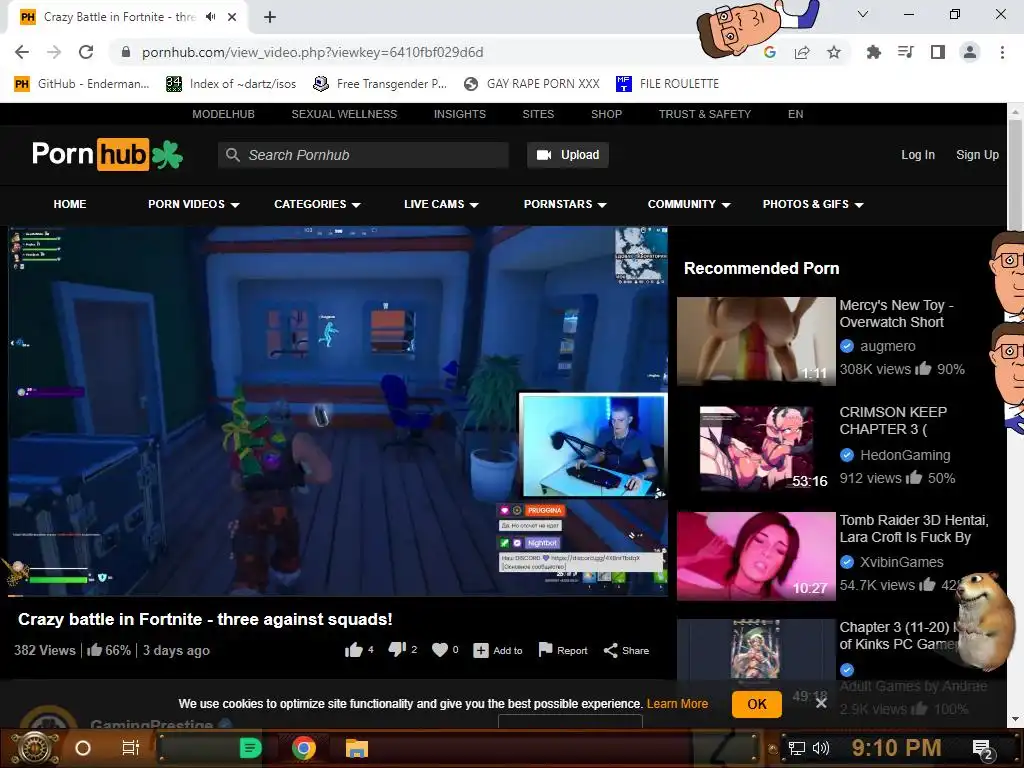Open CRIMSON KEEP CHAPTER 3 title
This screenshot has width=1024, height=768.
pos(893,421)
